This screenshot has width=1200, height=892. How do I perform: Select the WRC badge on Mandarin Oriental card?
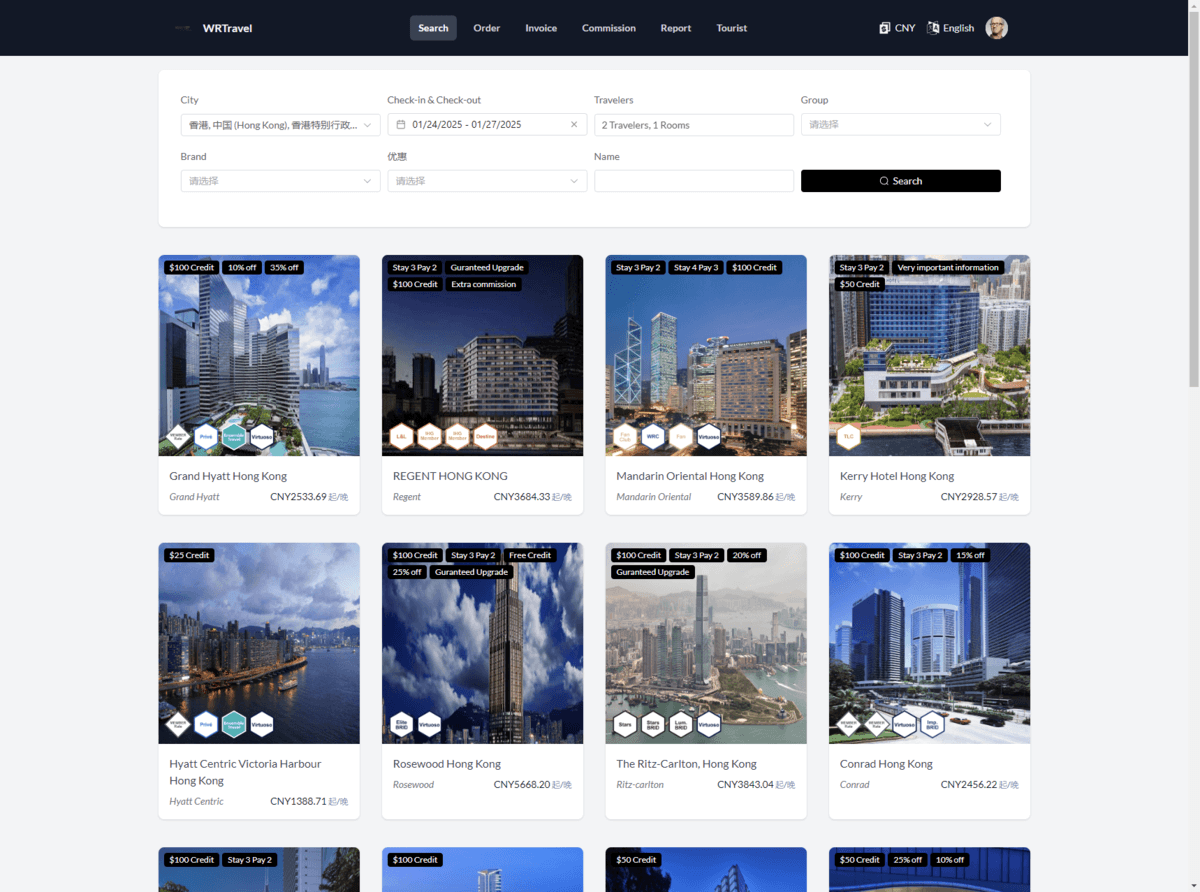(653, 436)
